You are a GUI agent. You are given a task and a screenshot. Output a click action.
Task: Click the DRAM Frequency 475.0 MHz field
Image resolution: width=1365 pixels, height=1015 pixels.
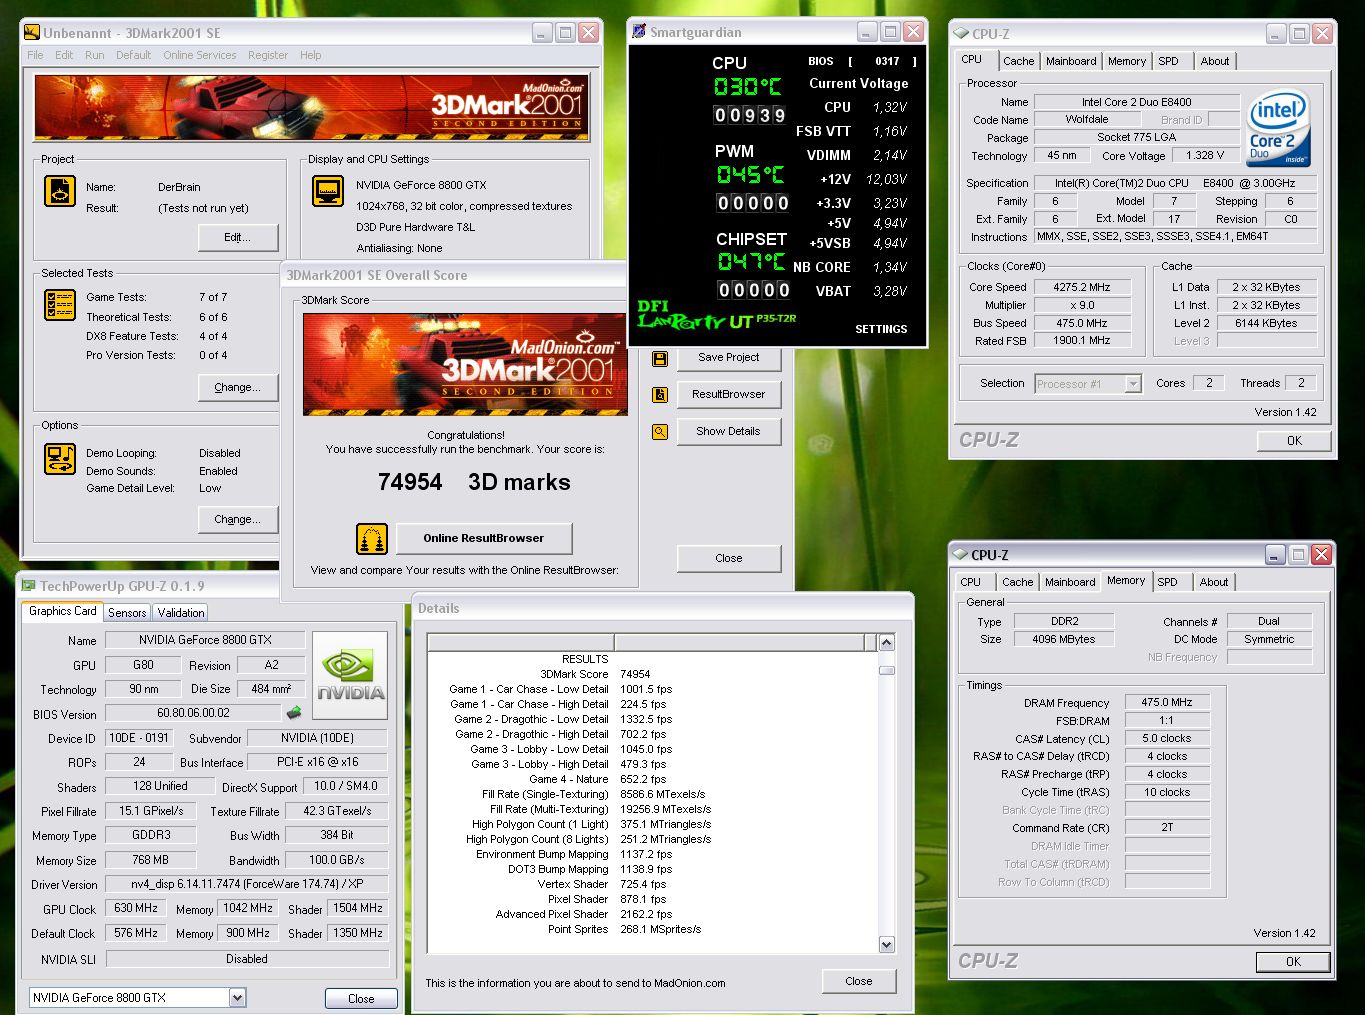tap(1167, 703)
